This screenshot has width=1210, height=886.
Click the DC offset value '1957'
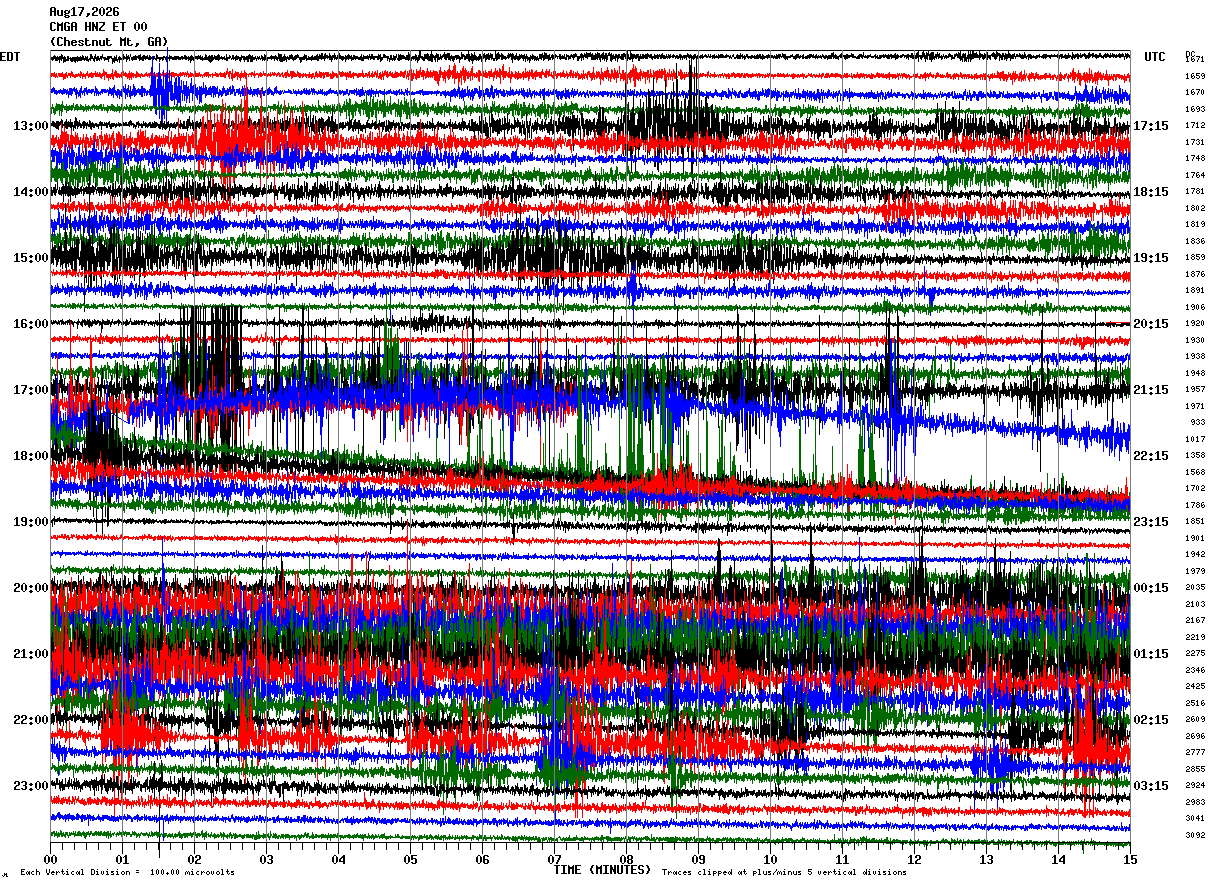1195,389
